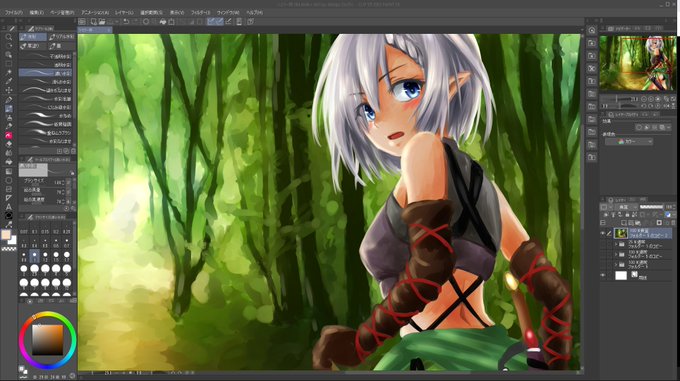Click inside the color saturation square
Viewport: 680px width, 381px height.
pos(48,339)
